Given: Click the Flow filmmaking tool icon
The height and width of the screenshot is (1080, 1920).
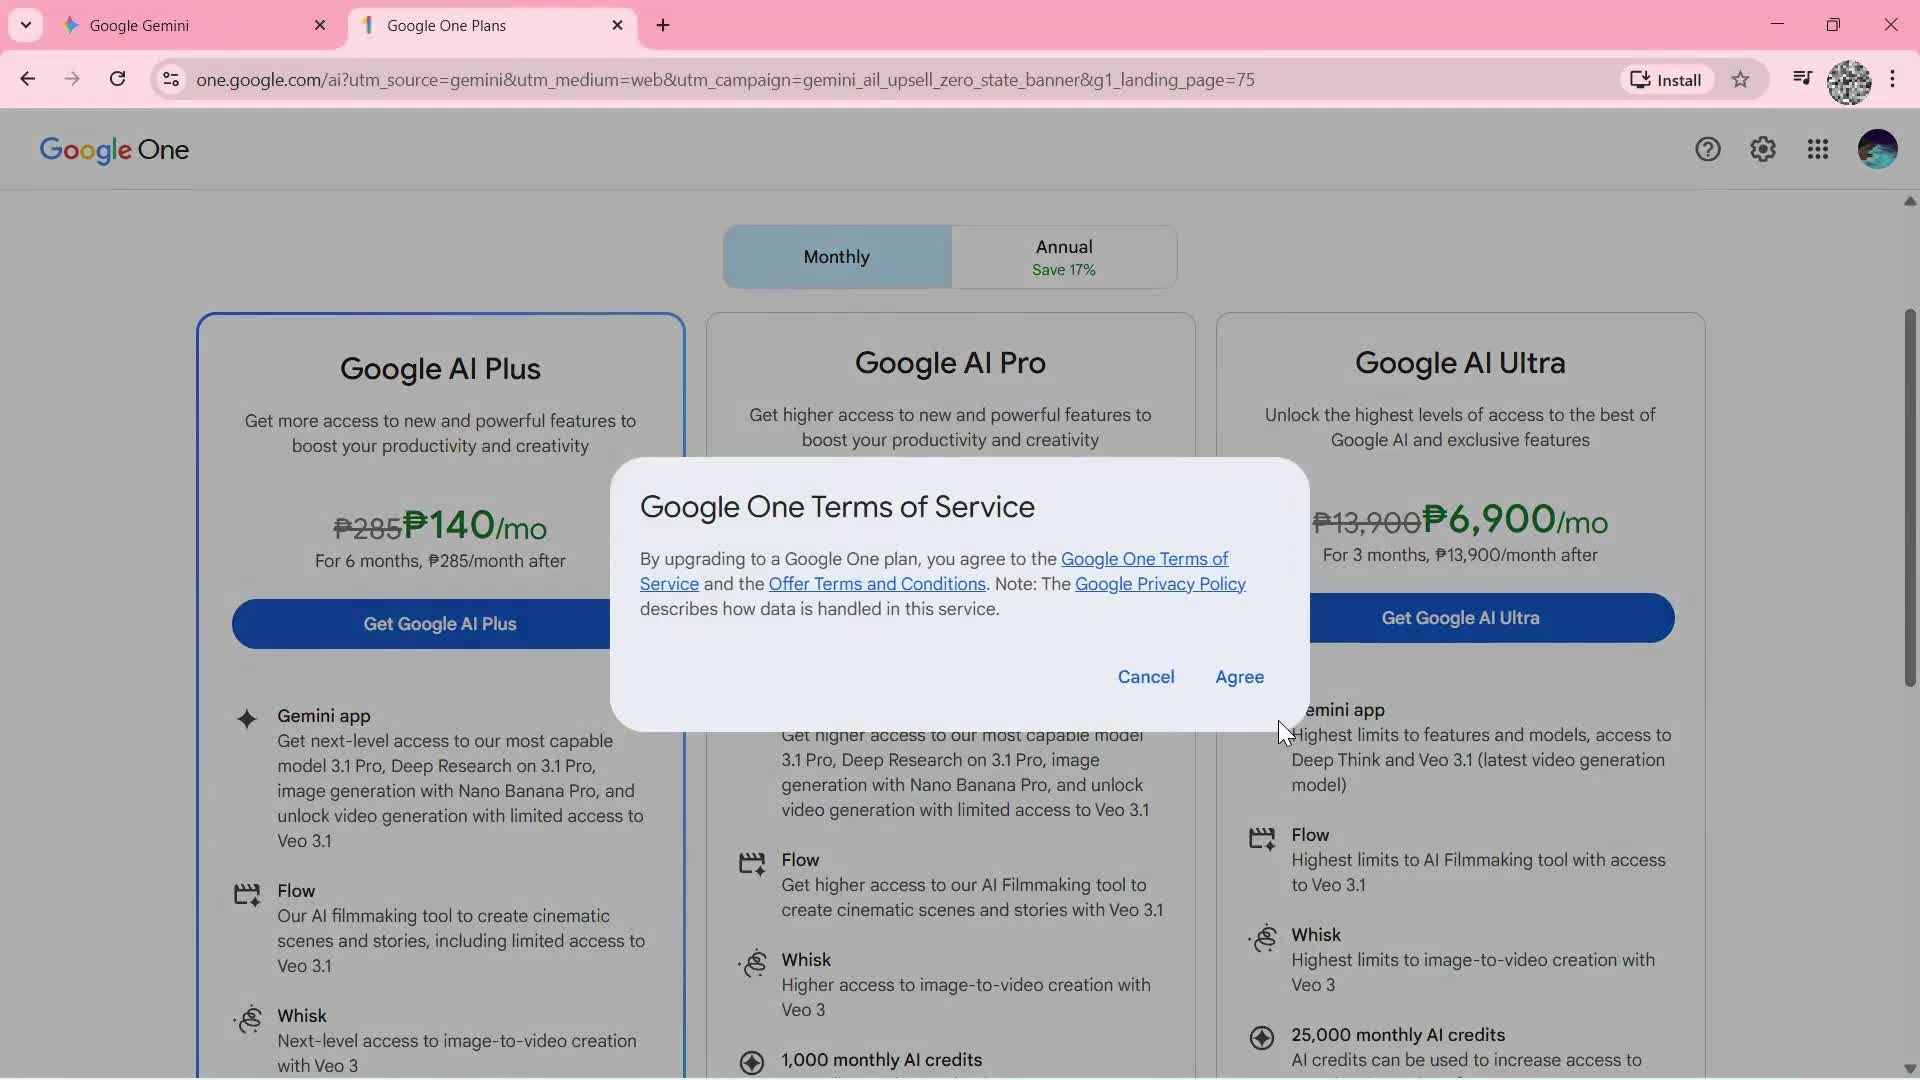Looking at the screenshot, I should [x=247, y=894].
